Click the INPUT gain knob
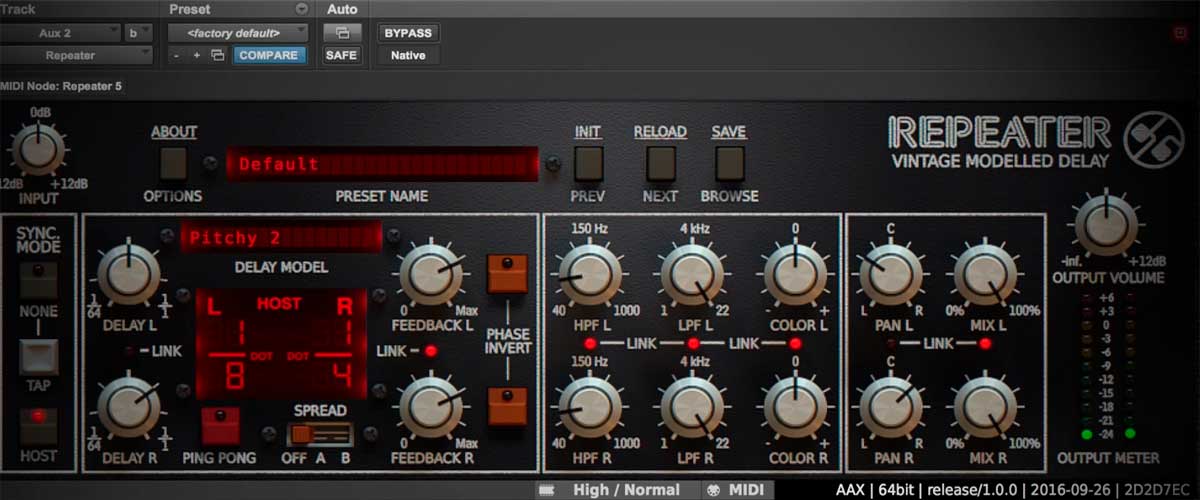The width and height of the screenshot is (1200, 500). click(39, 148)
